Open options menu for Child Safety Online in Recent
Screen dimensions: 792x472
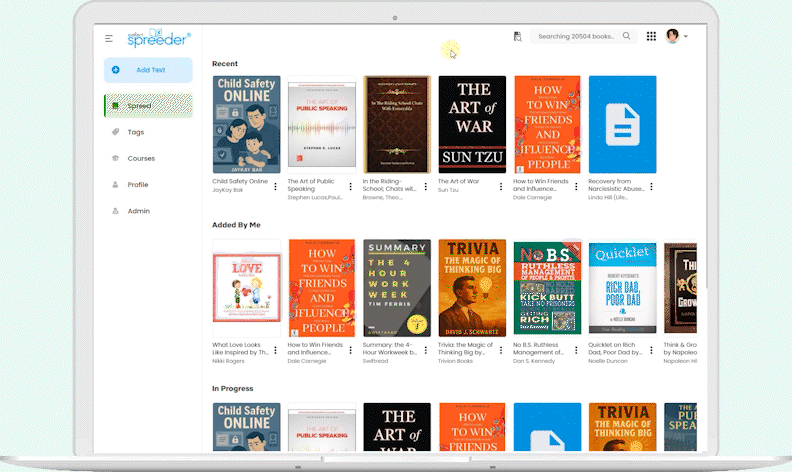[275, 186]
